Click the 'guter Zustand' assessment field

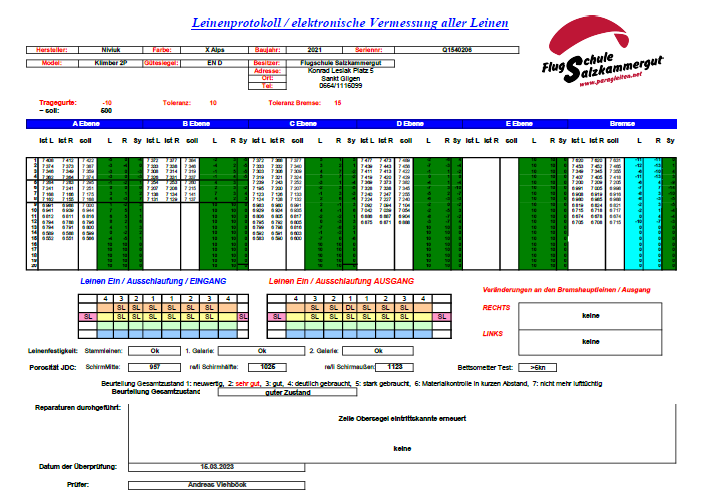point(287,392)
